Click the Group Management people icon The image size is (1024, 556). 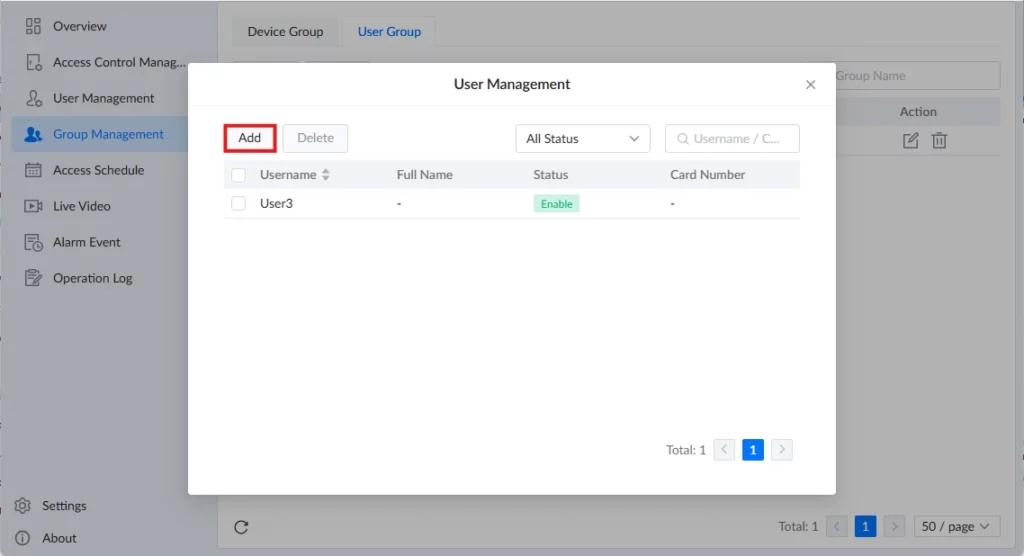33,134
